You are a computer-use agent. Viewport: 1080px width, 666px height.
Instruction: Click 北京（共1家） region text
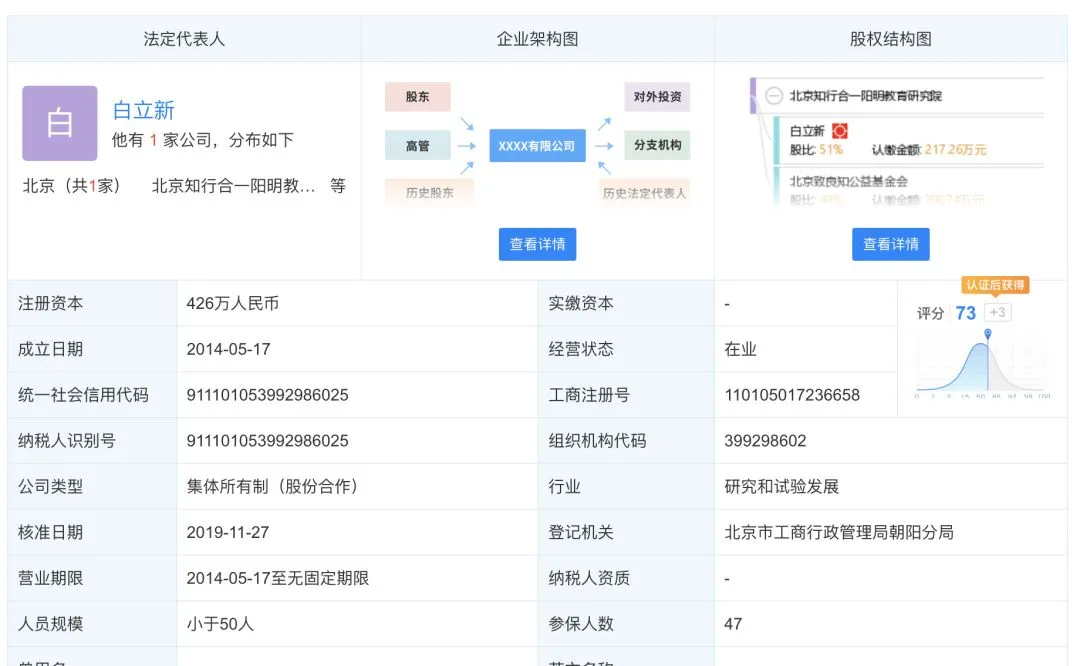tap(72, 186)
